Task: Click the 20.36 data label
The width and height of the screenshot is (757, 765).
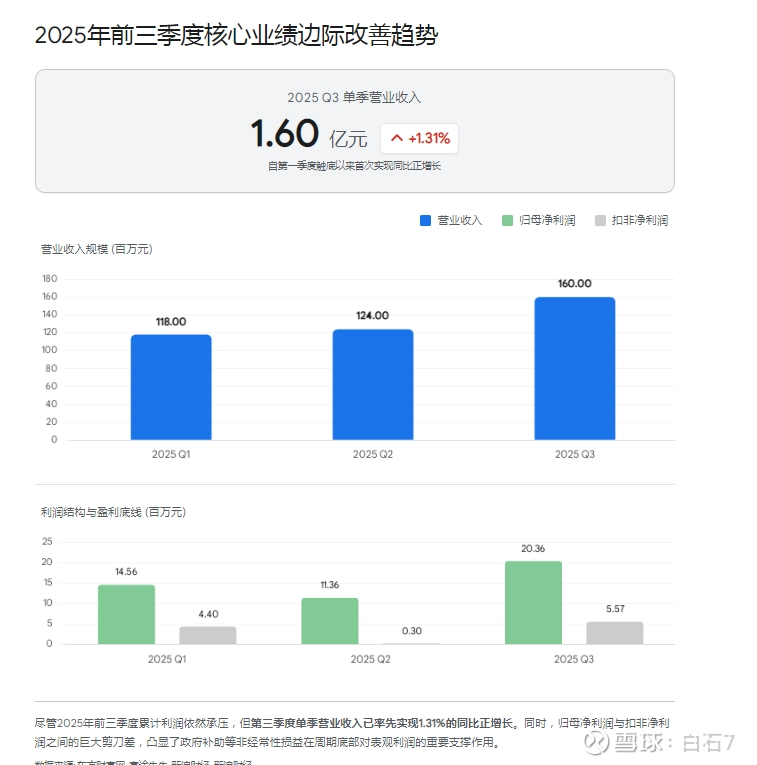Action: point(533,549)
